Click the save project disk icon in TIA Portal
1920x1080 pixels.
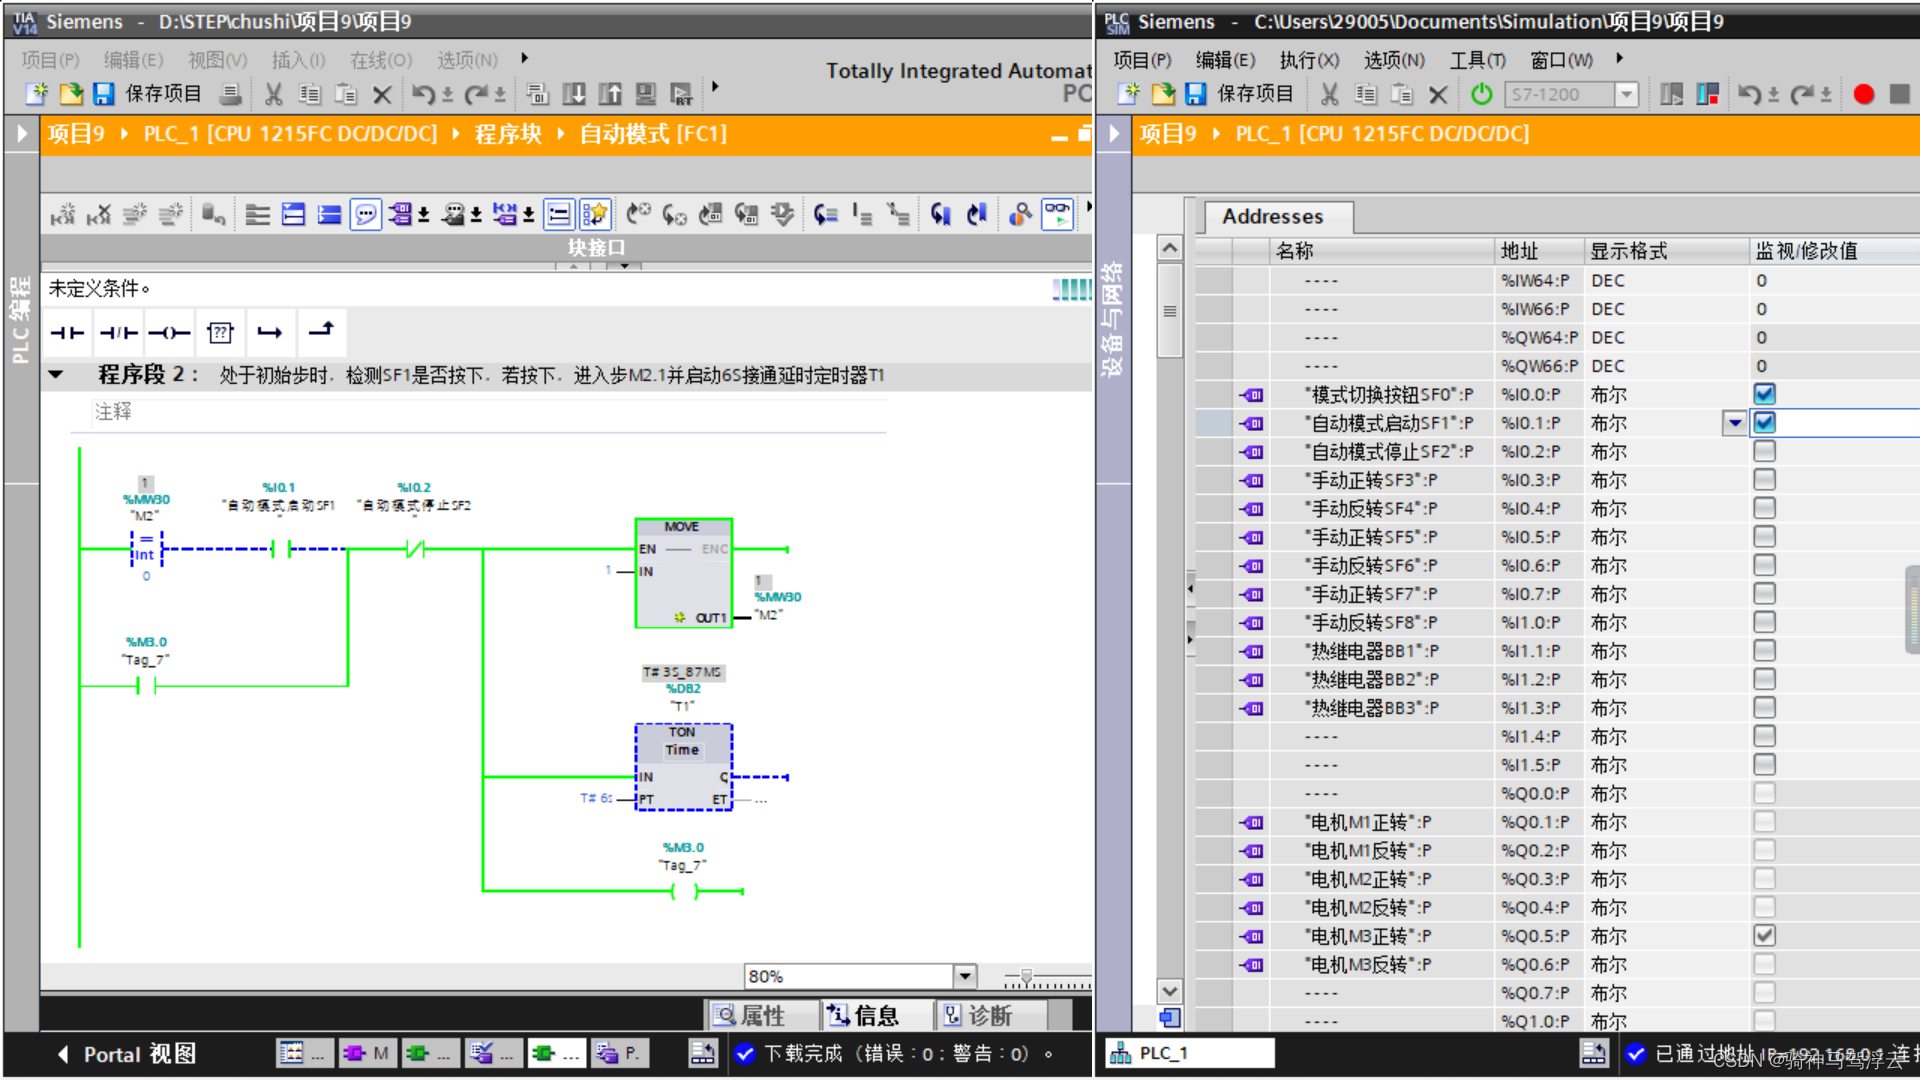point(104,94)
